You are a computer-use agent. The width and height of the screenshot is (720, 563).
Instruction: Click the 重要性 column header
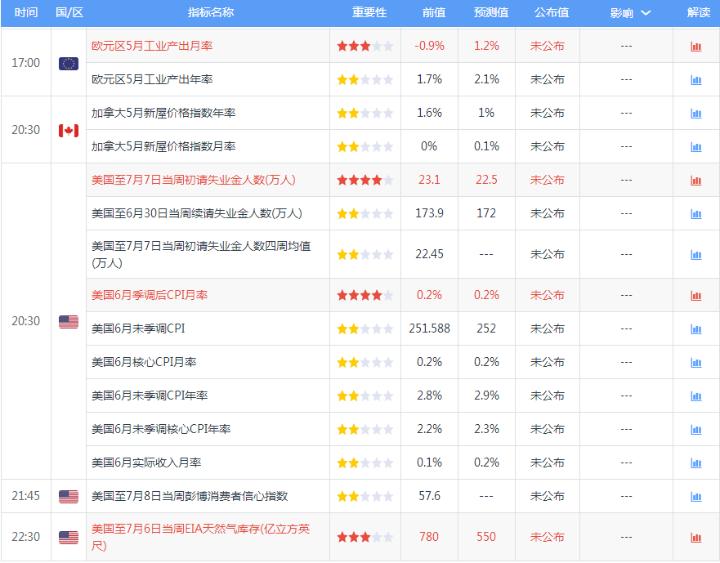369,12
